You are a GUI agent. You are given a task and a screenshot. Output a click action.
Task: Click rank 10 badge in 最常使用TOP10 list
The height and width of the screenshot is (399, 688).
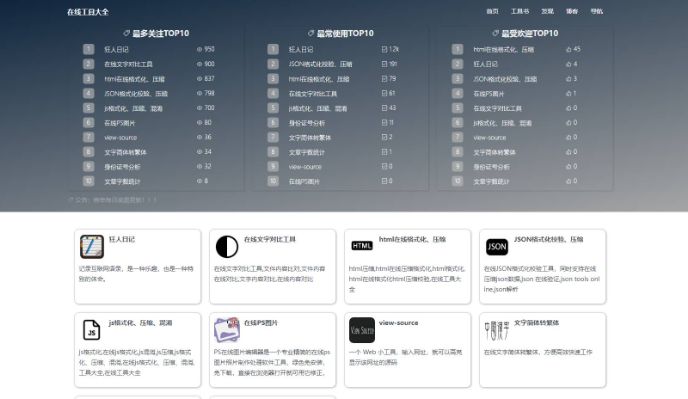[x=273, y=181]
